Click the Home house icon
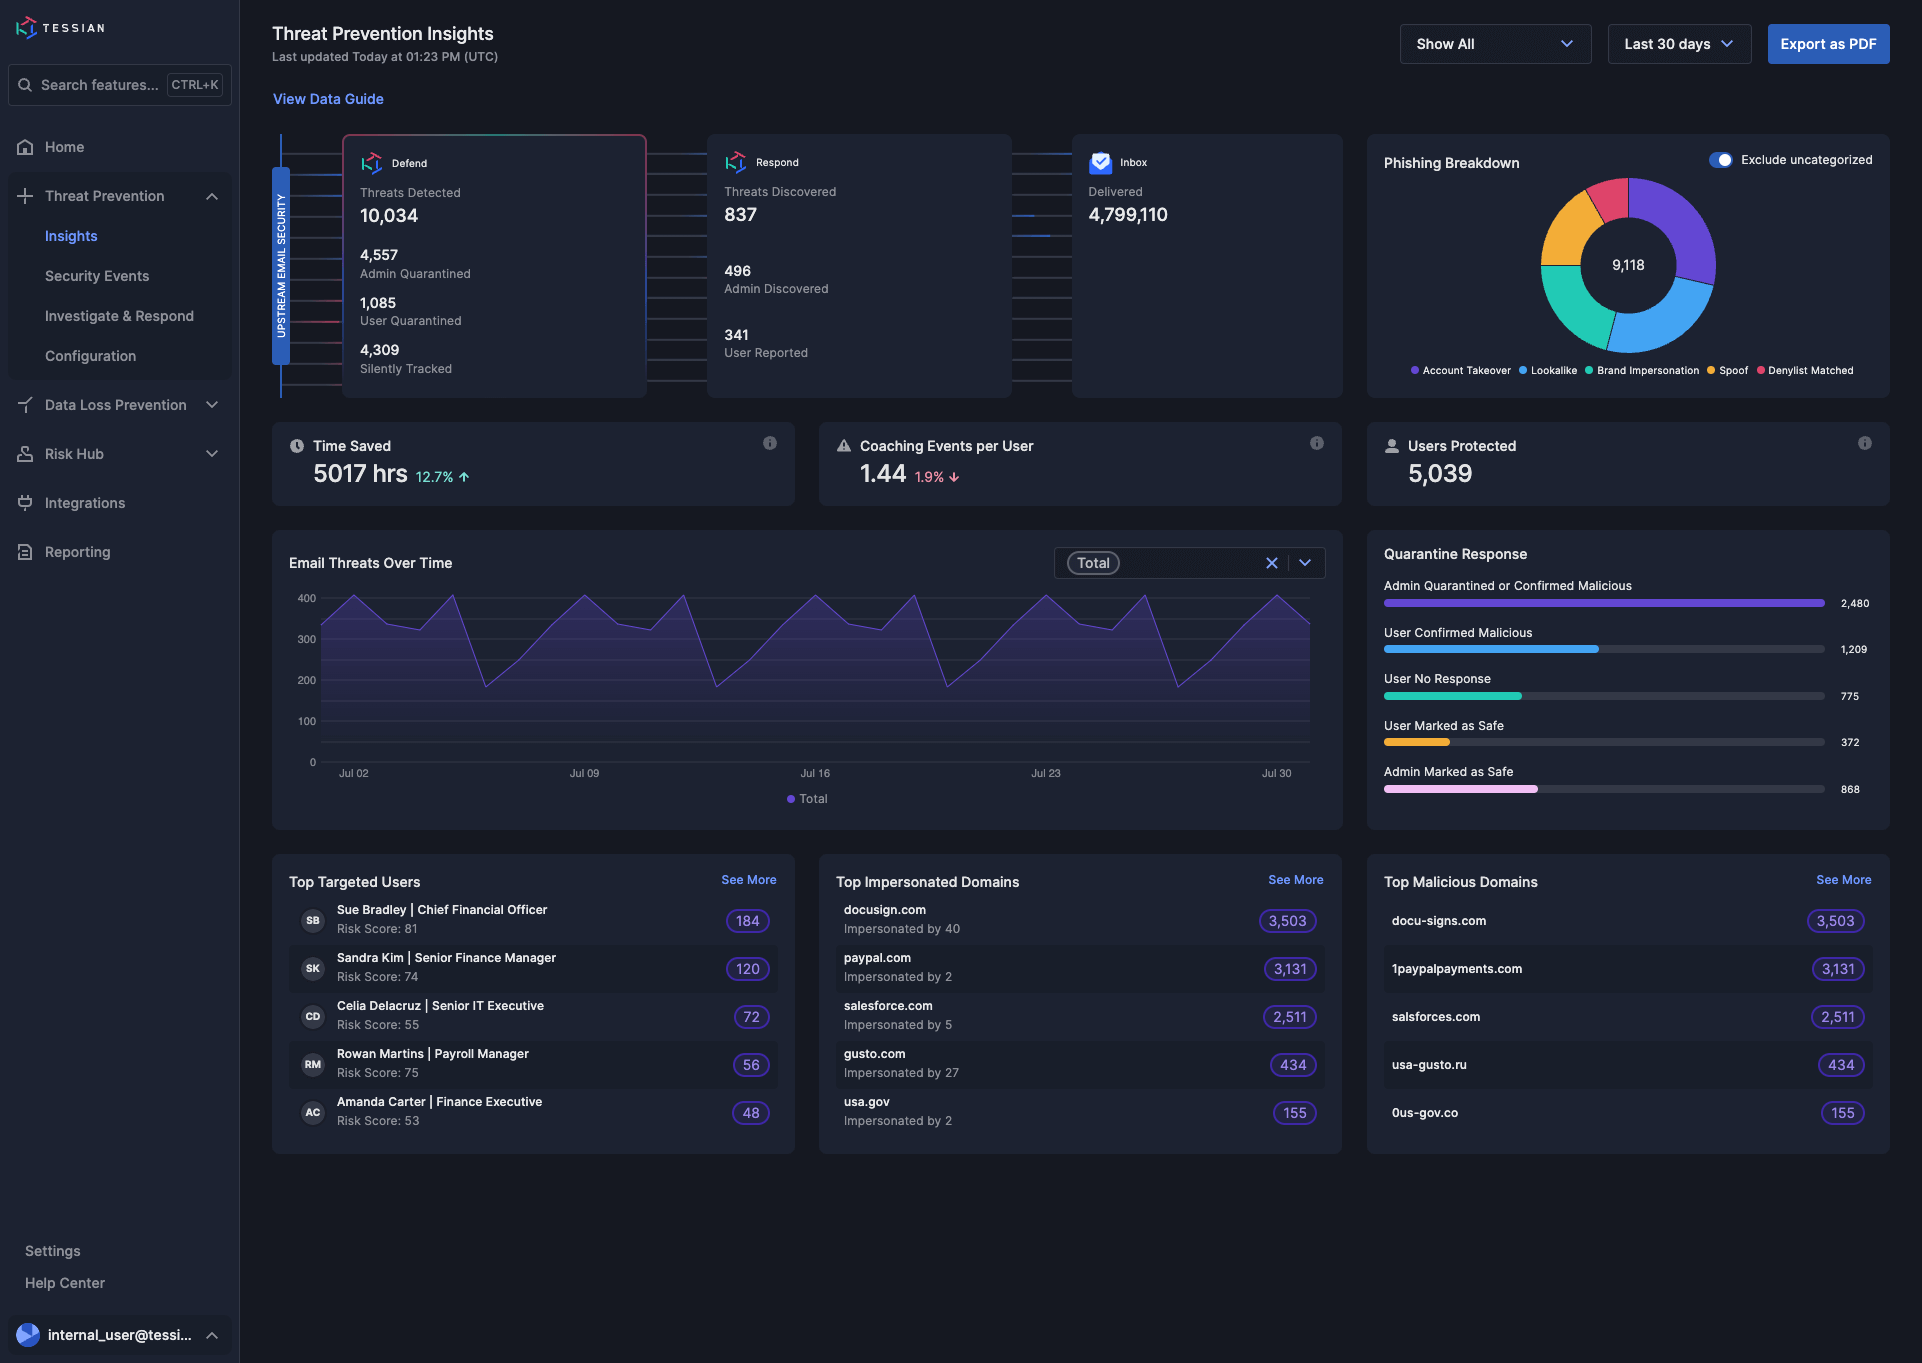This screenshot has width=1922, height=1363. (x=25, y=147)
